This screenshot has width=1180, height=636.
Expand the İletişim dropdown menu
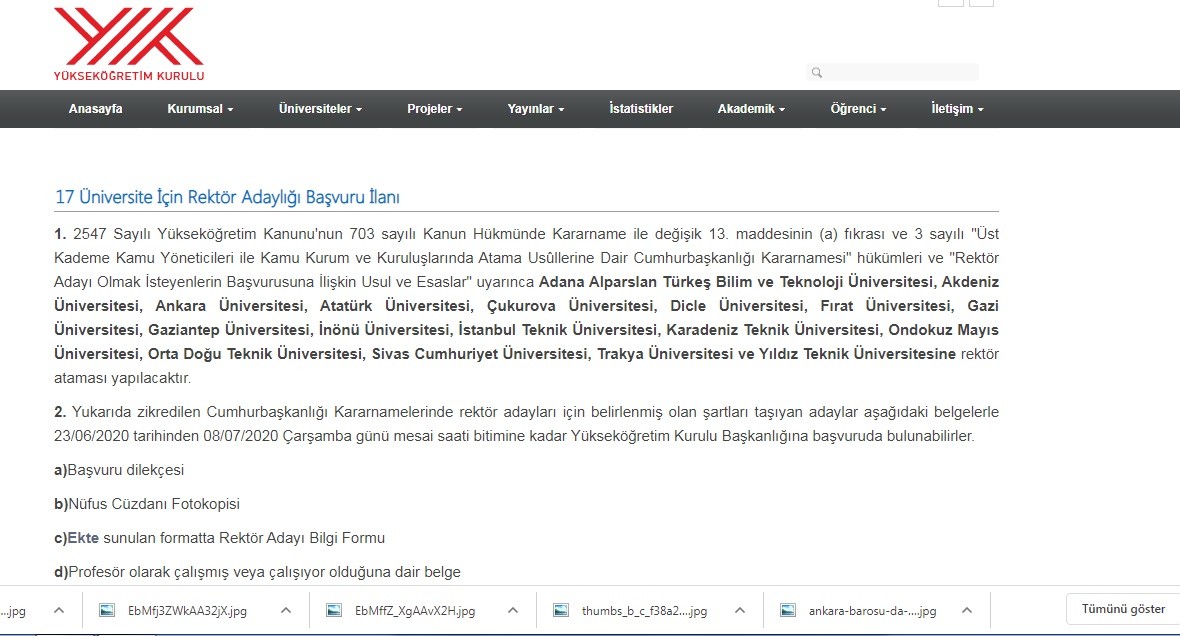coord(957,108)
